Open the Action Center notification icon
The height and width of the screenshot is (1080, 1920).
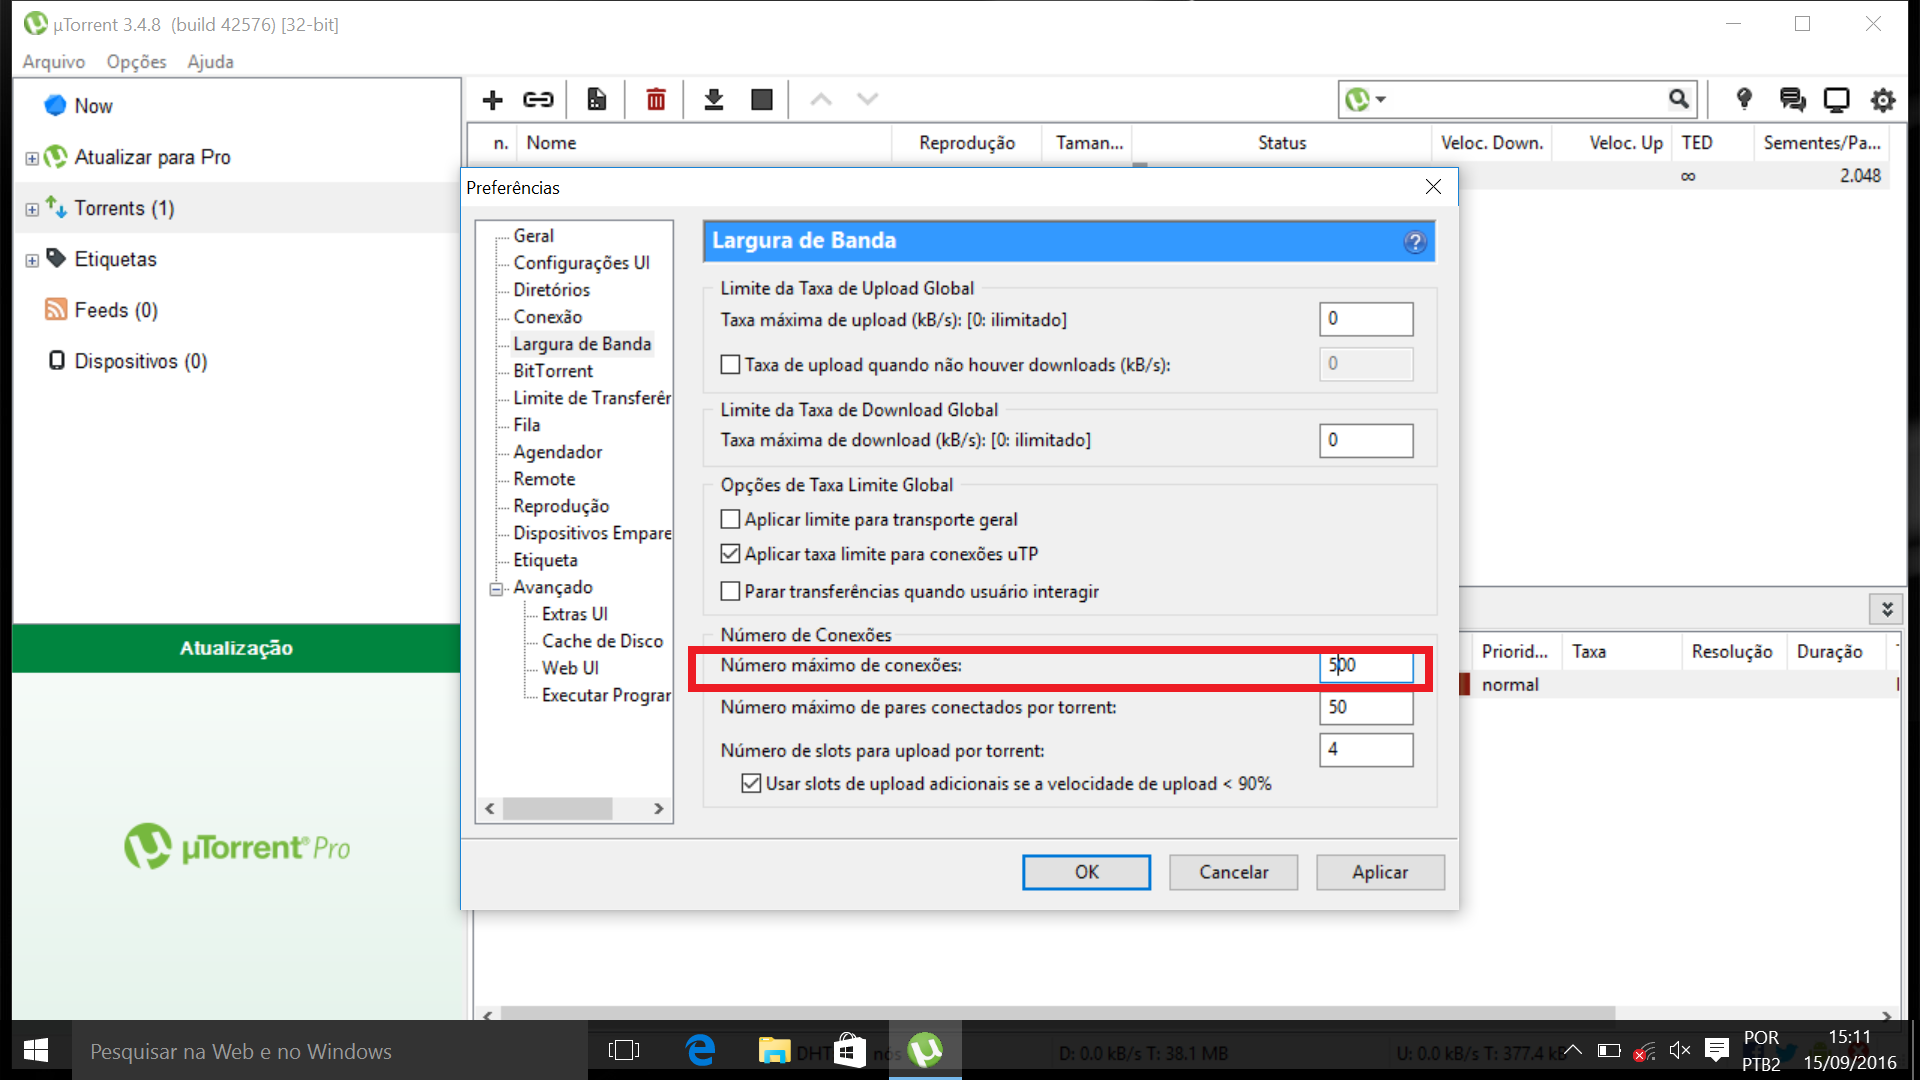(x=1717, y=1050)
